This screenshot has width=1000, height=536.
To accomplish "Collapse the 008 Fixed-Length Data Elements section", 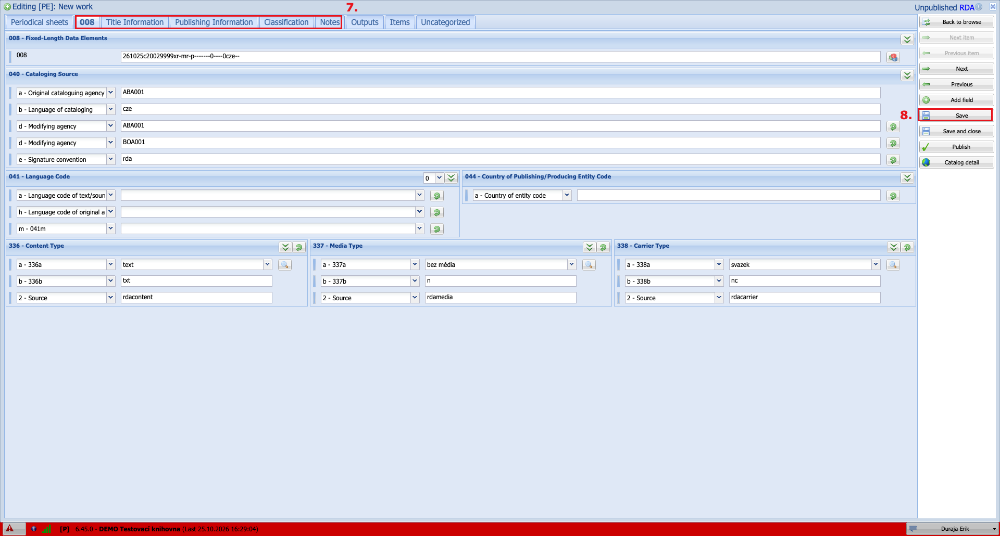I will (907, 39).
